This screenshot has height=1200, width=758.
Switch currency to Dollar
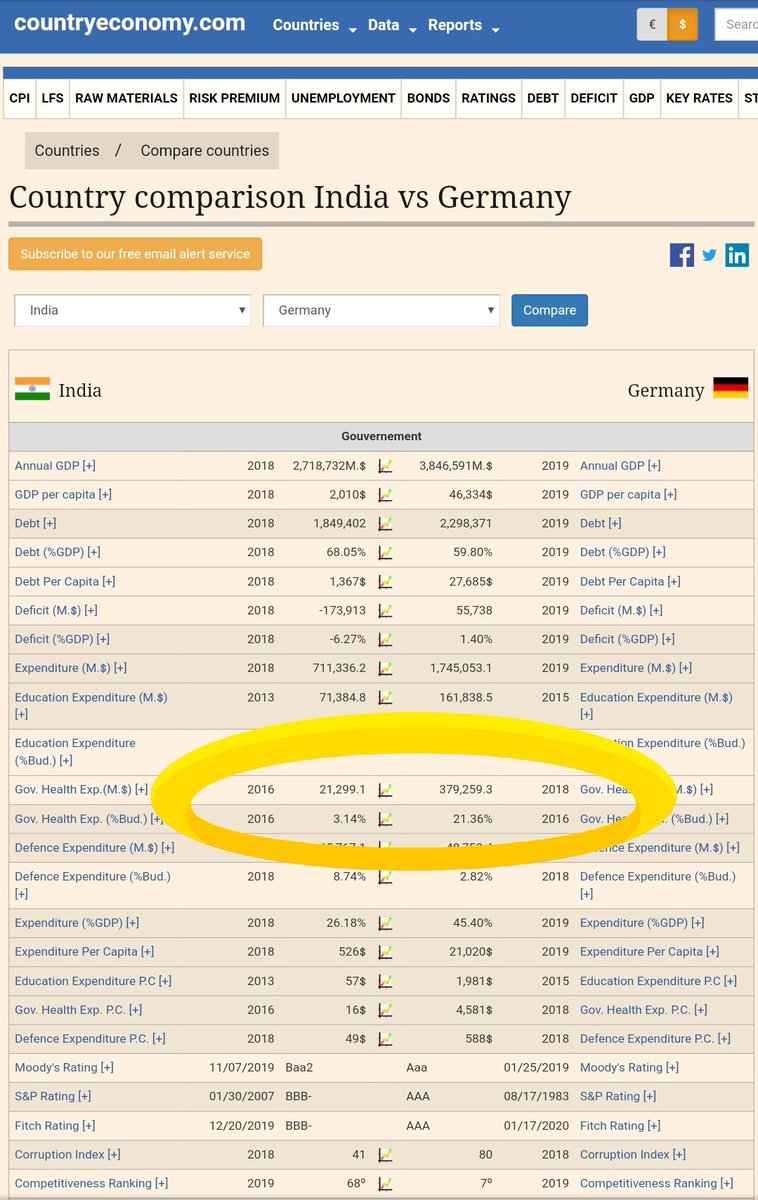[x=682, y=25]
